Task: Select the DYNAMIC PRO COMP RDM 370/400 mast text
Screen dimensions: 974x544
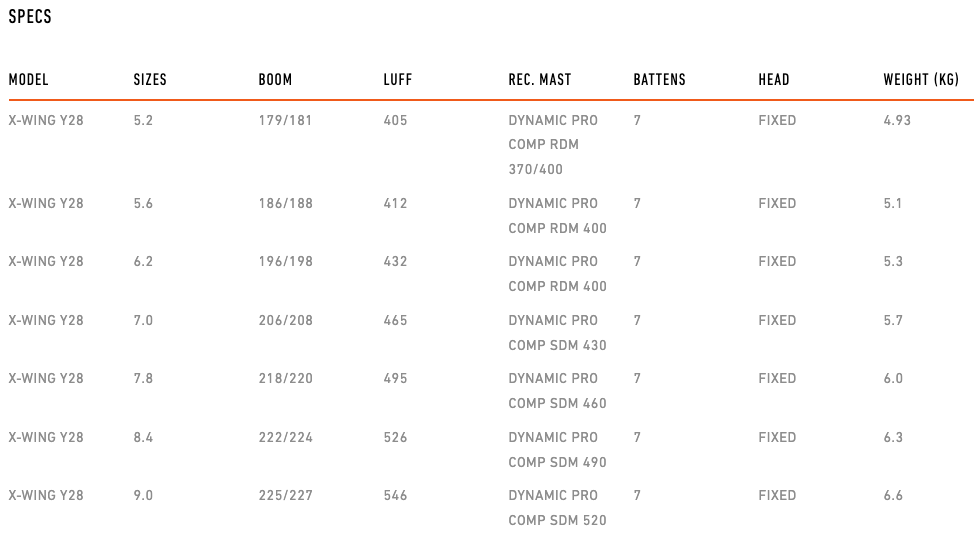Action: coord(552,144)
